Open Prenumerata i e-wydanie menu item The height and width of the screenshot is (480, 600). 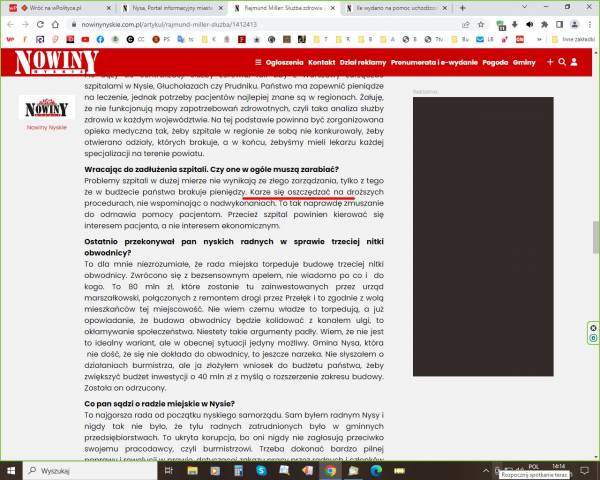point(434,62)
